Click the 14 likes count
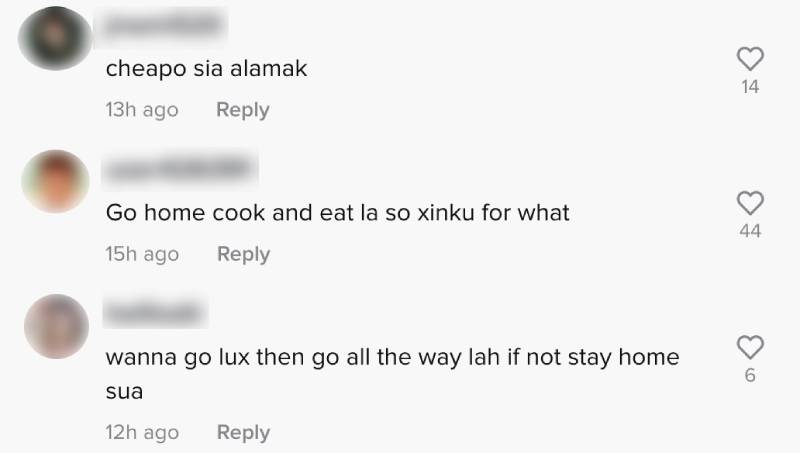 pyautogui.click(x=750, y=87)
